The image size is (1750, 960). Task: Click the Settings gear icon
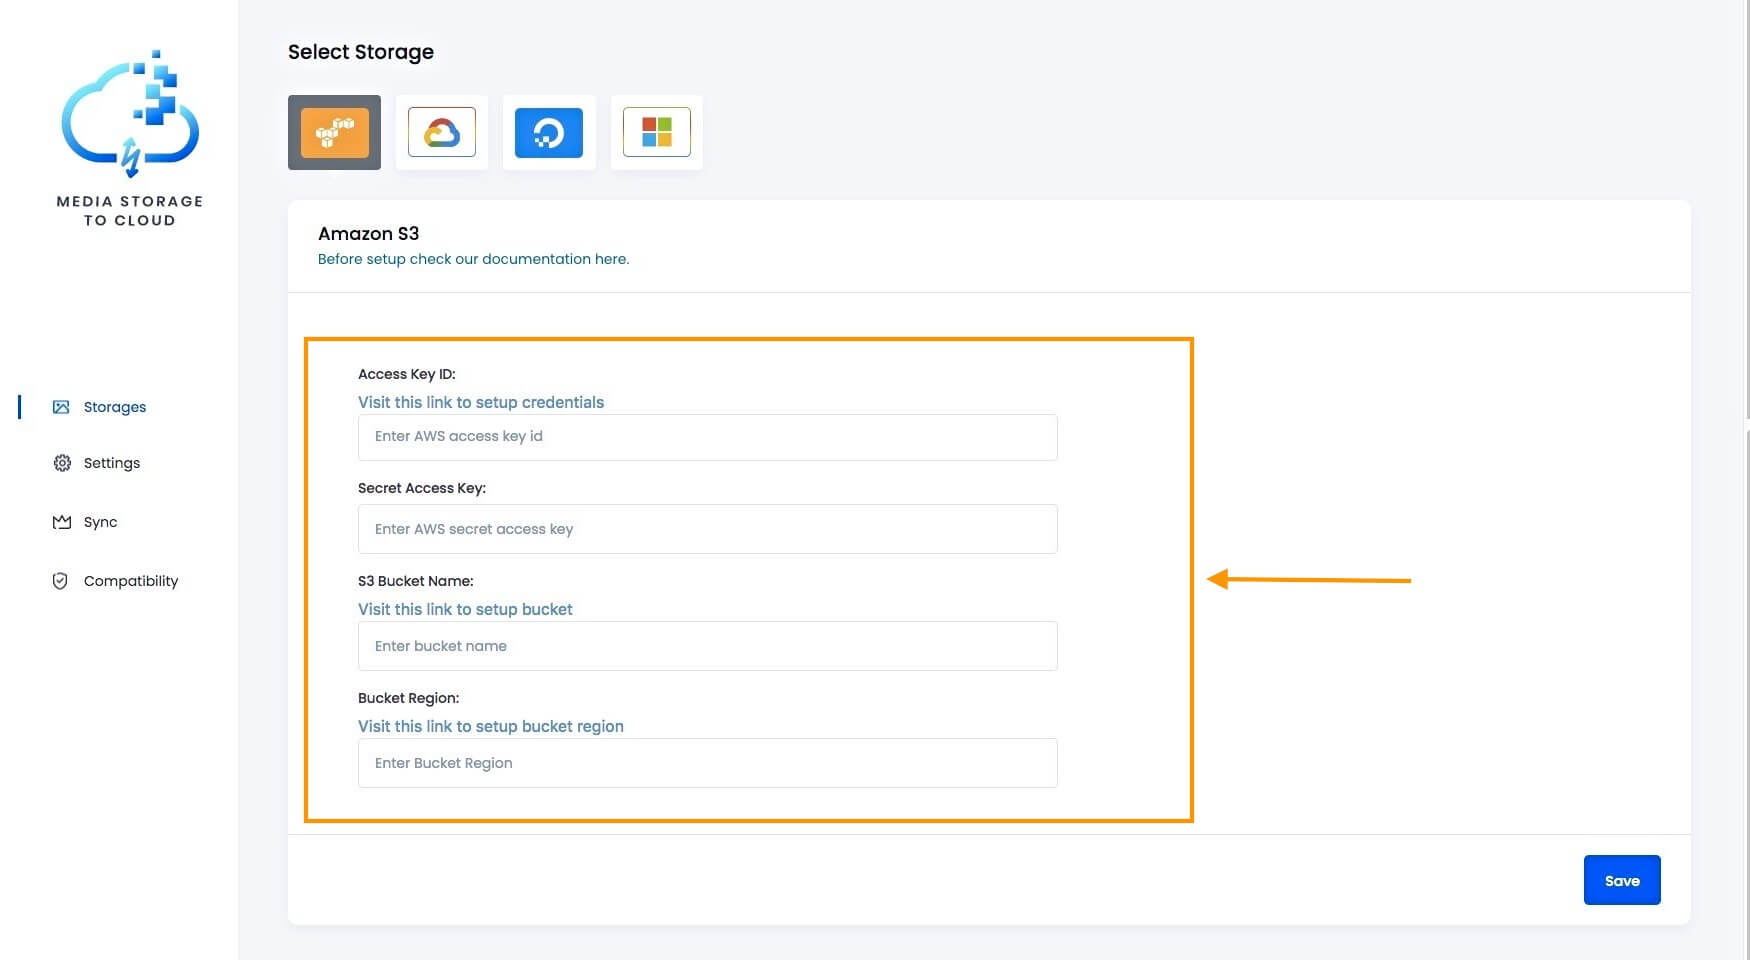click(61, 462)
